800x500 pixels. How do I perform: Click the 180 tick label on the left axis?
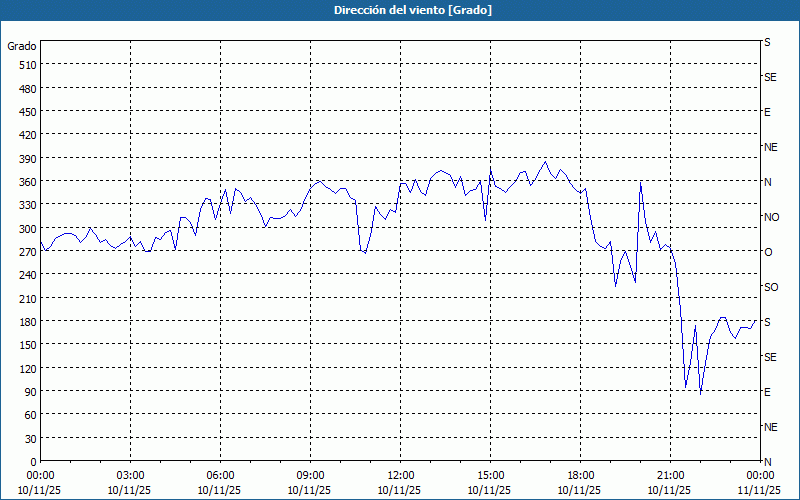point(27,322)
